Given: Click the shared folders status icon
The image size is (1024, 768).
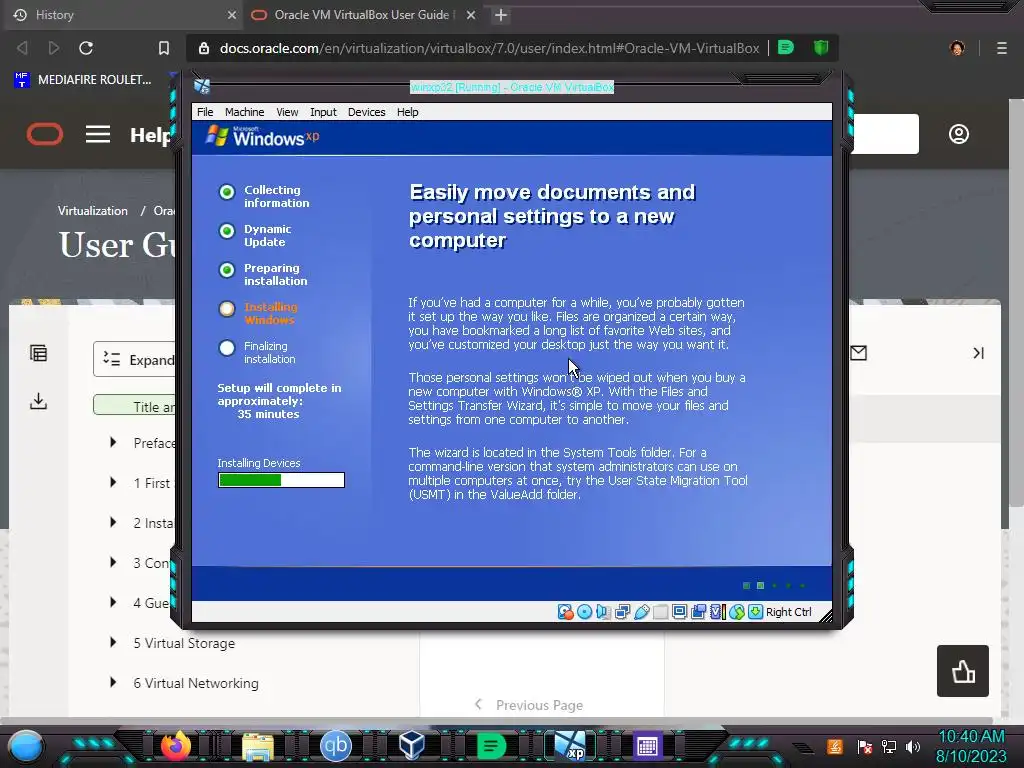Looking at the screenshot, I should point(660,612).
